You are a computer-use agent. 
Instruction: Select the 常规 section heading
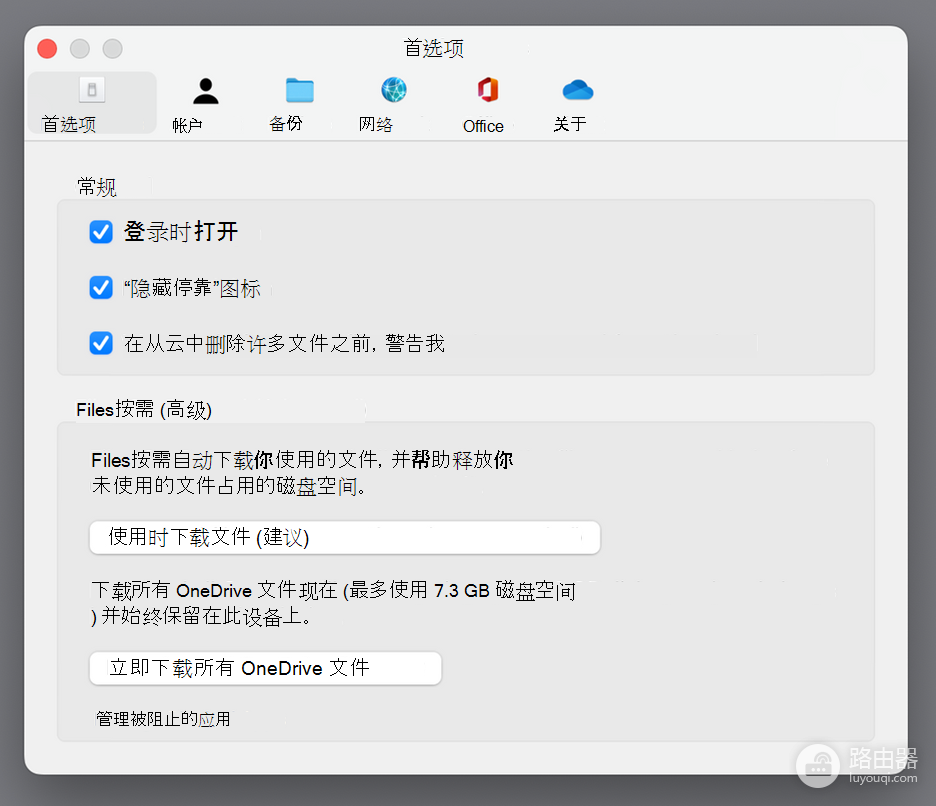[97, 187]
